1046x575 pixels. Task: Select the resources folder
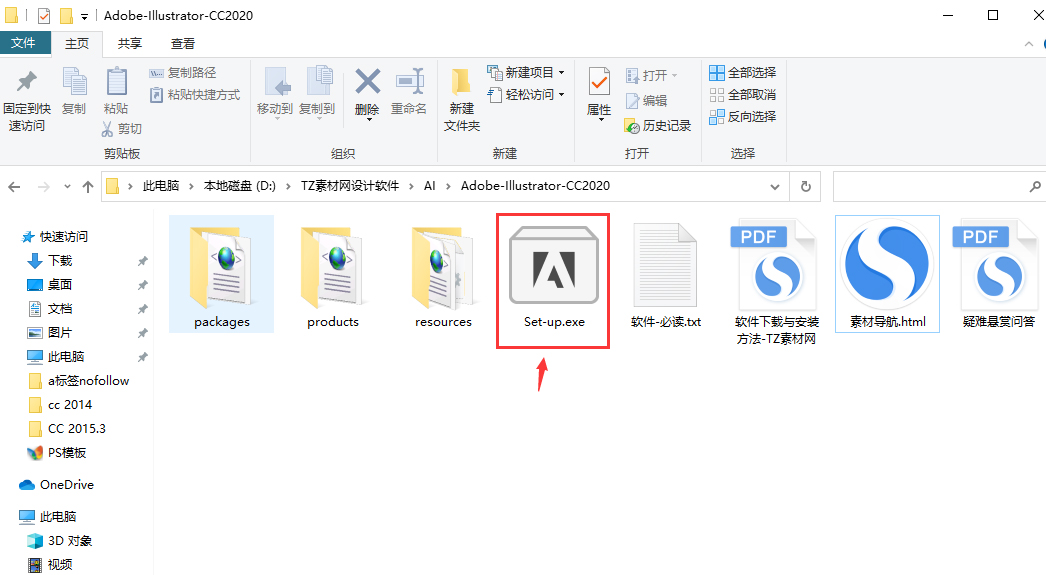coord(443,274)
